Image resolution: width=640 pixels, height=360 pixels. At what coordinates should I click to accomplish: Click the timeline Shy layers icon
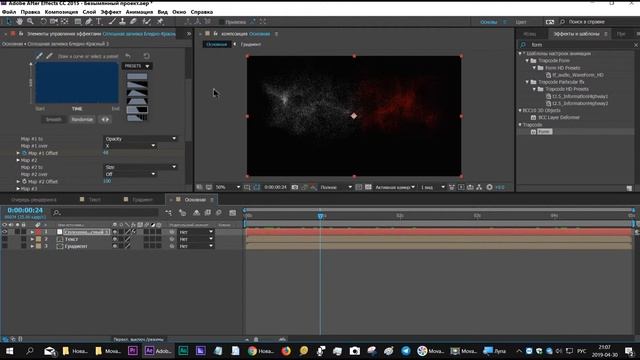(x=196, y=213)
